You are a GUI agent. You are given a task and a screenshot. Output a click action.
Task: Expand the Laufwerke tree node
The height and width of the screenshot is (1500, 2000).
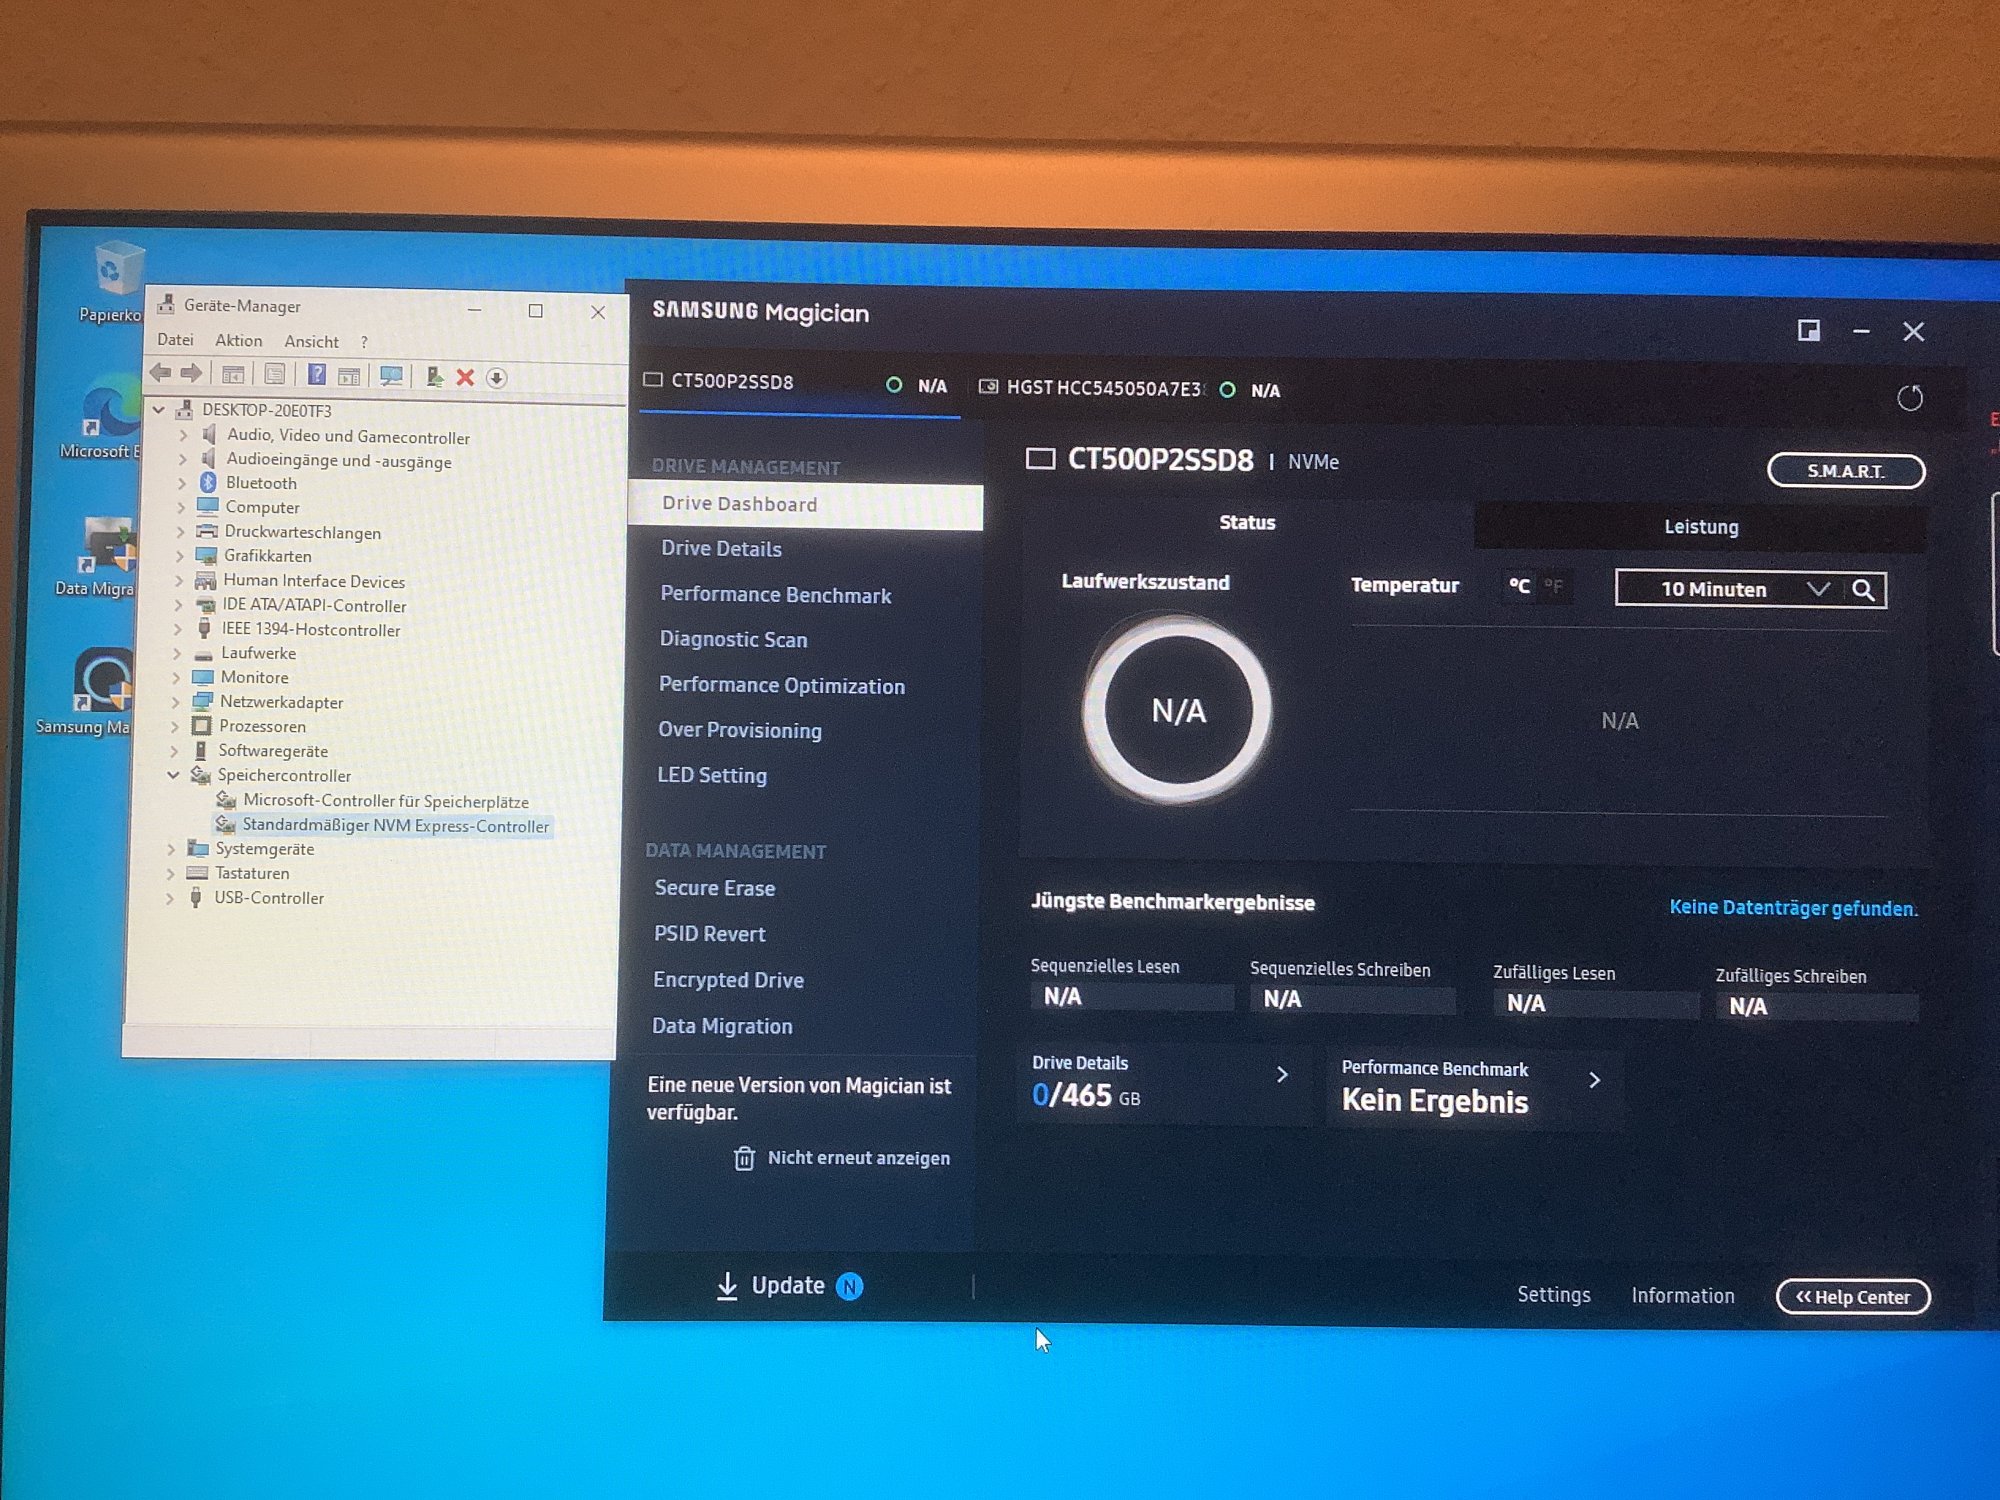178,654
